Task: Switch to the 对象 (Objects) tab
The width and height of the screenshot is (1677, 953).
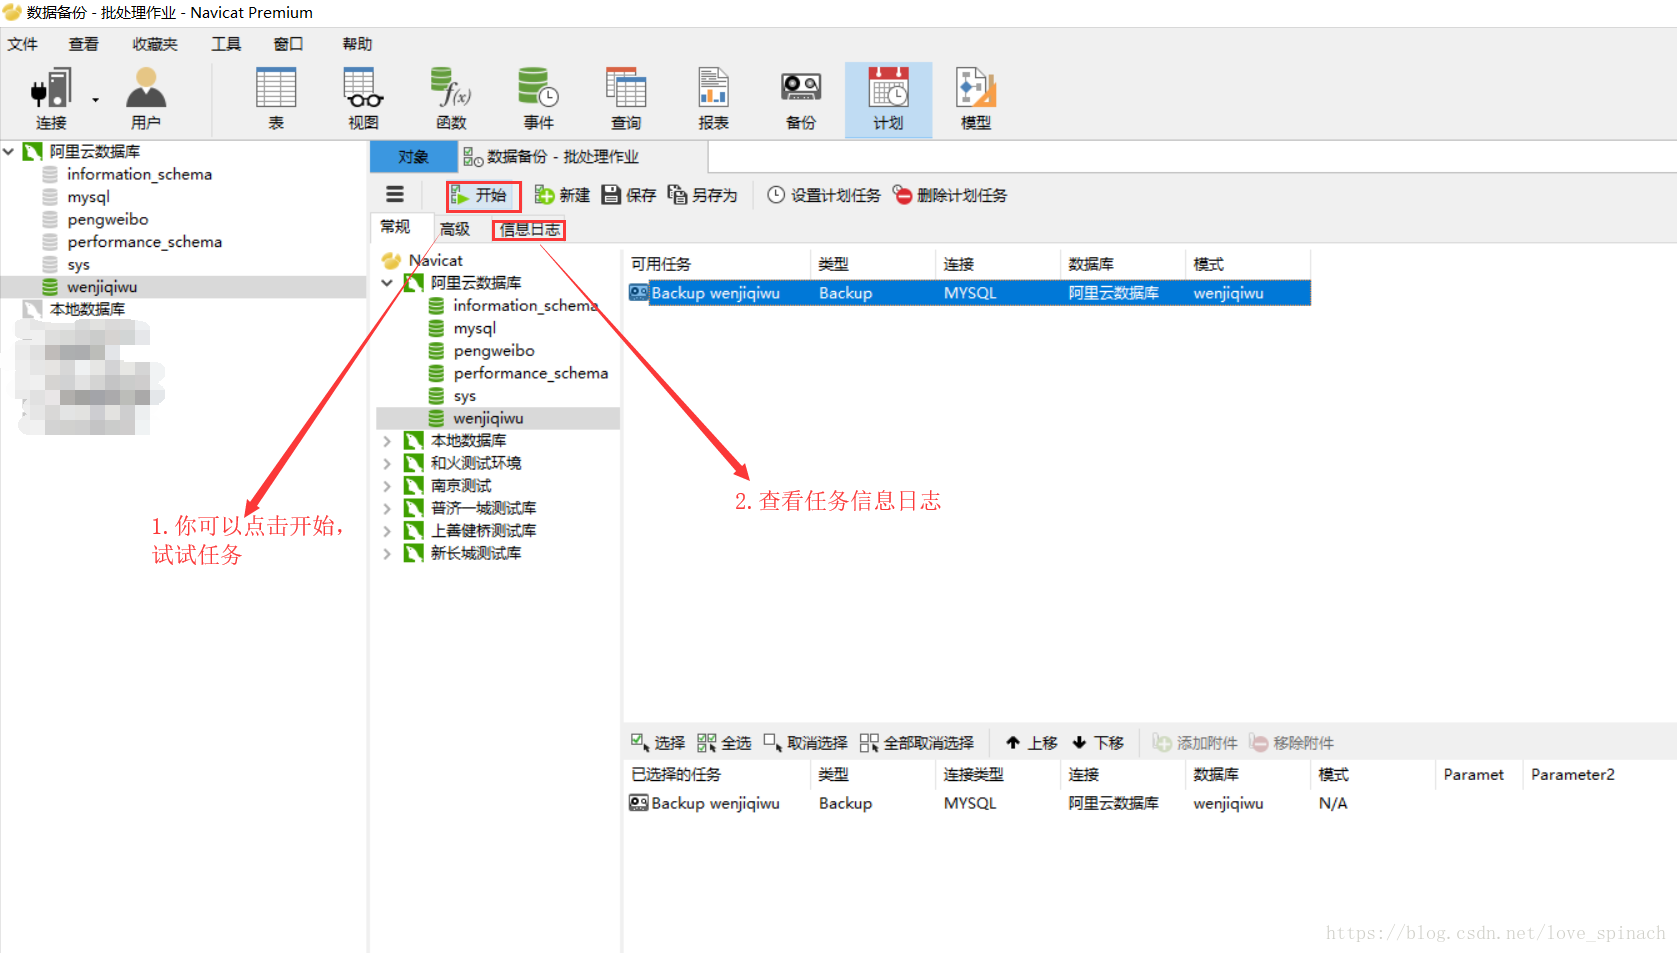Action: point(413,157)
